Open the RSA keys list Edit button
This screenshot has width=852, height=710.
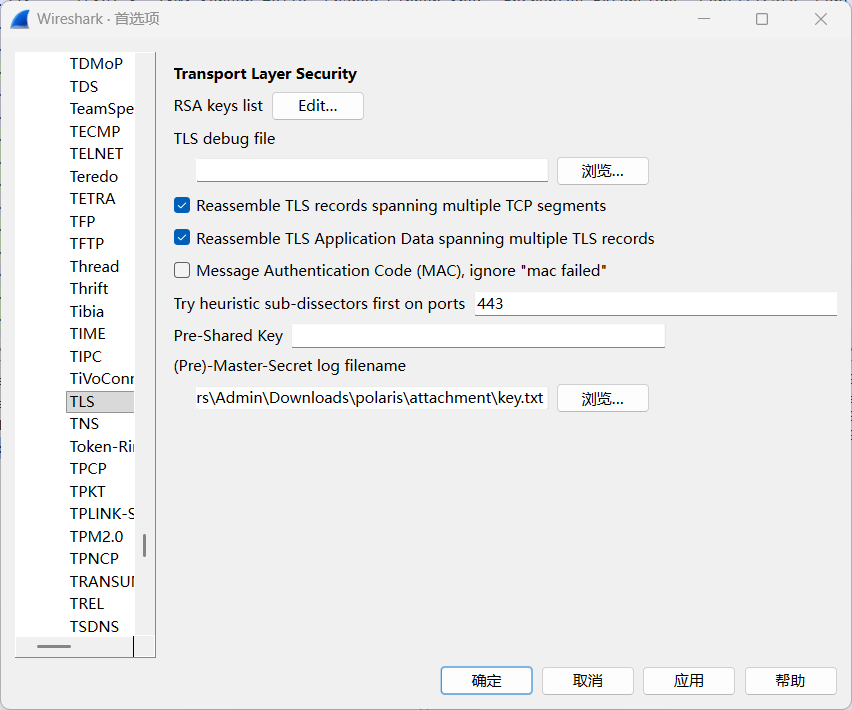tap(318, 106)
